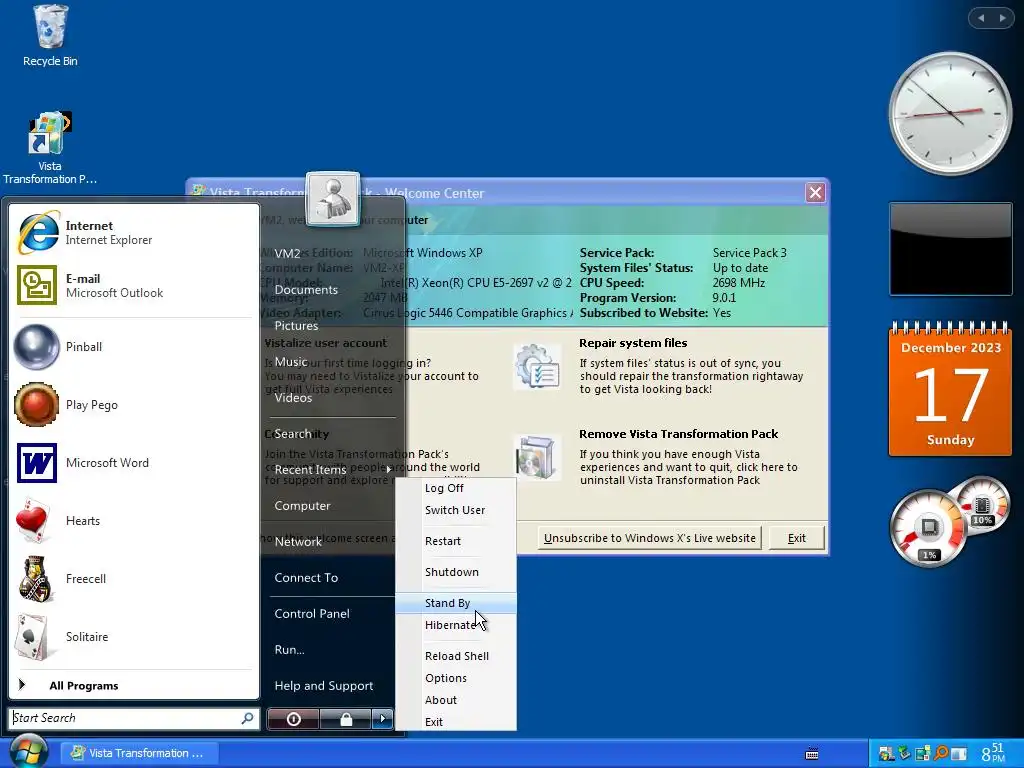Click the Repair system files gear icon
The width and height of the screenshot is (1024, 768).
click(x=537, y=367)
